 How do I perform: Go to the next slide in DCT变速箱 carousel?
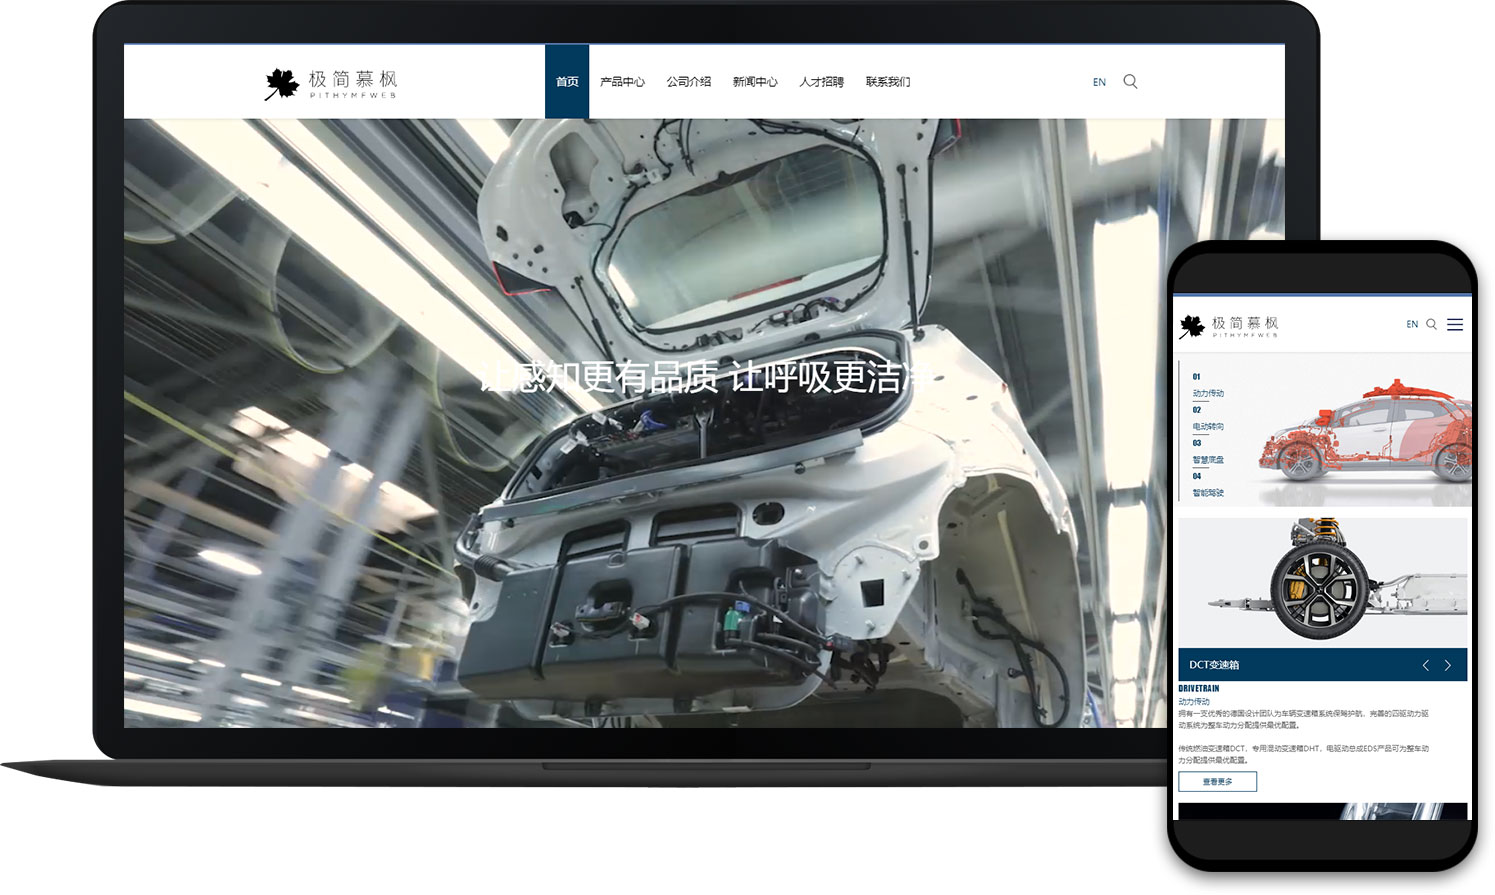[1447, 665]
